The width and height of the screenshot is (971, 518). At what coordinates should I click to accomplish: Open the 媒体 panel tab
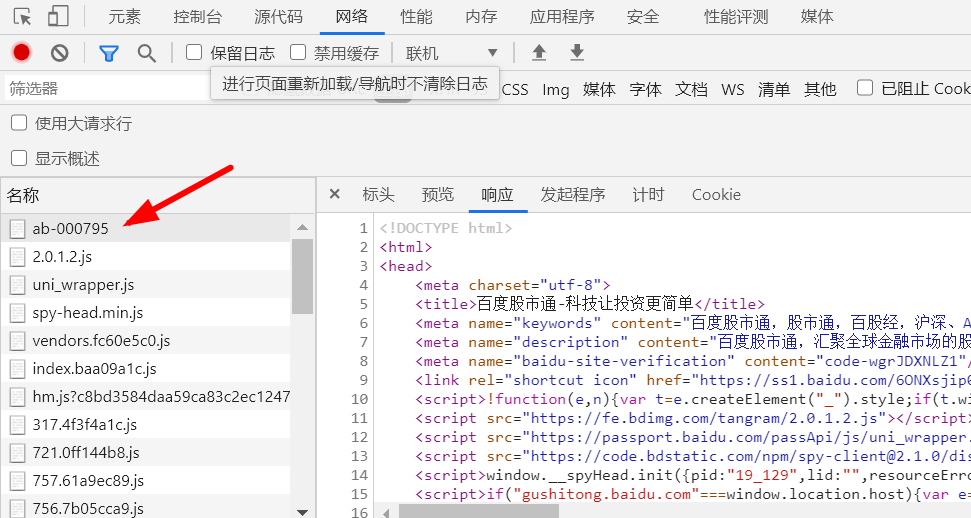click(x=817, y=17)
